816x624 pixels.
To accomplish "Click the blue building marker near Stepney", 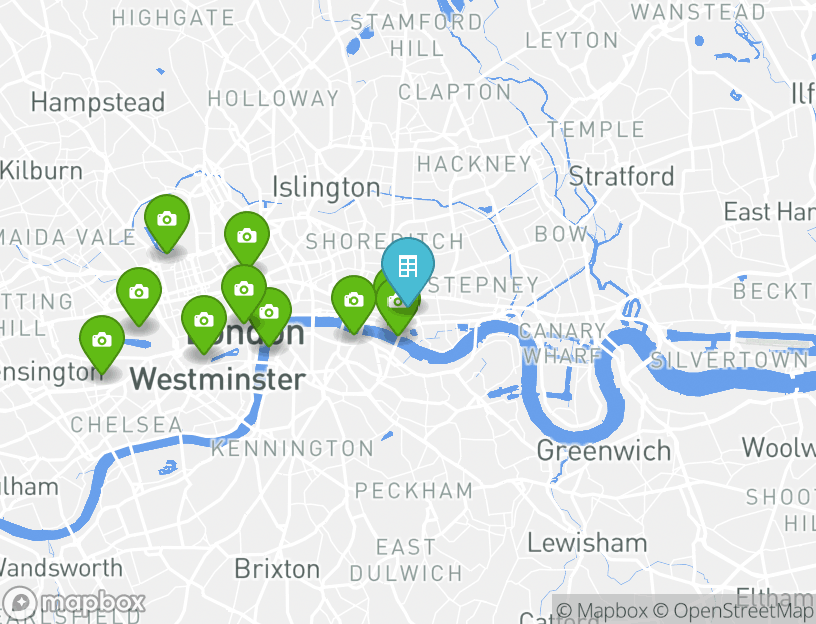I will tap(407, 270).
